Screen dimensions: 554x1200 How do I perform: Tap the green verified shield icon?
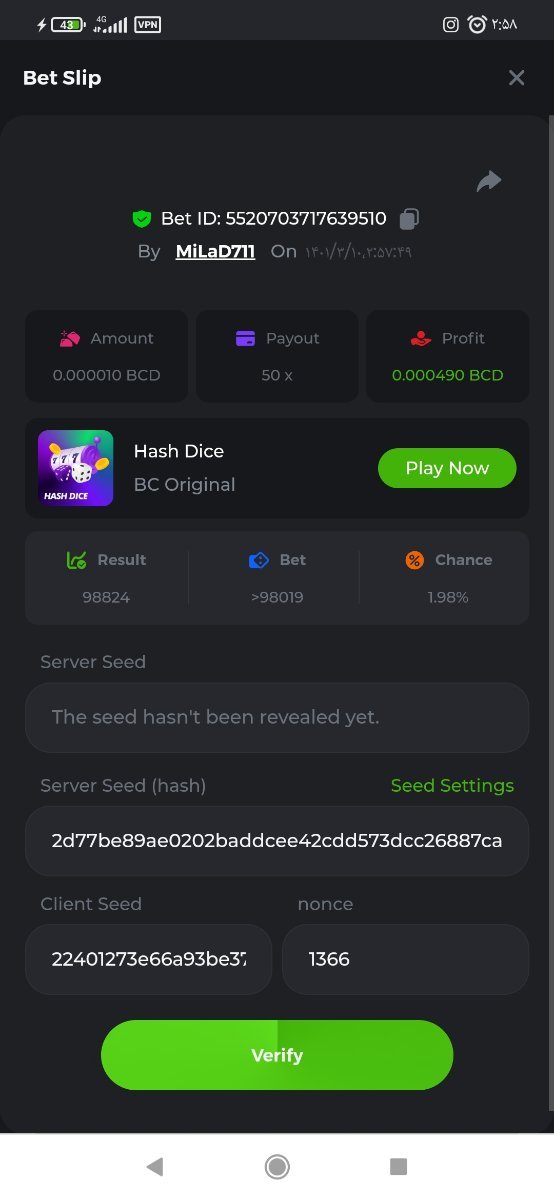point(141,218)
